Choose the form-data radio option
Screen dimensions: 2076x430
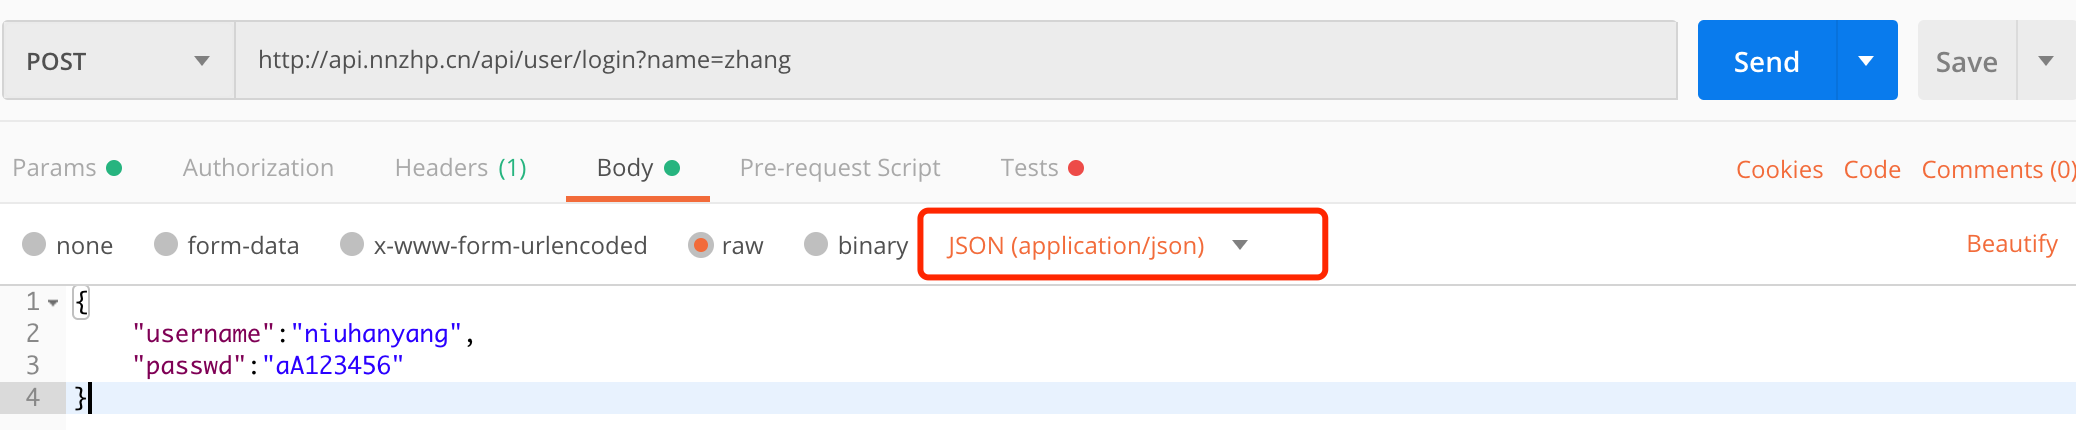pyautogui.click(x=166, y=245)
